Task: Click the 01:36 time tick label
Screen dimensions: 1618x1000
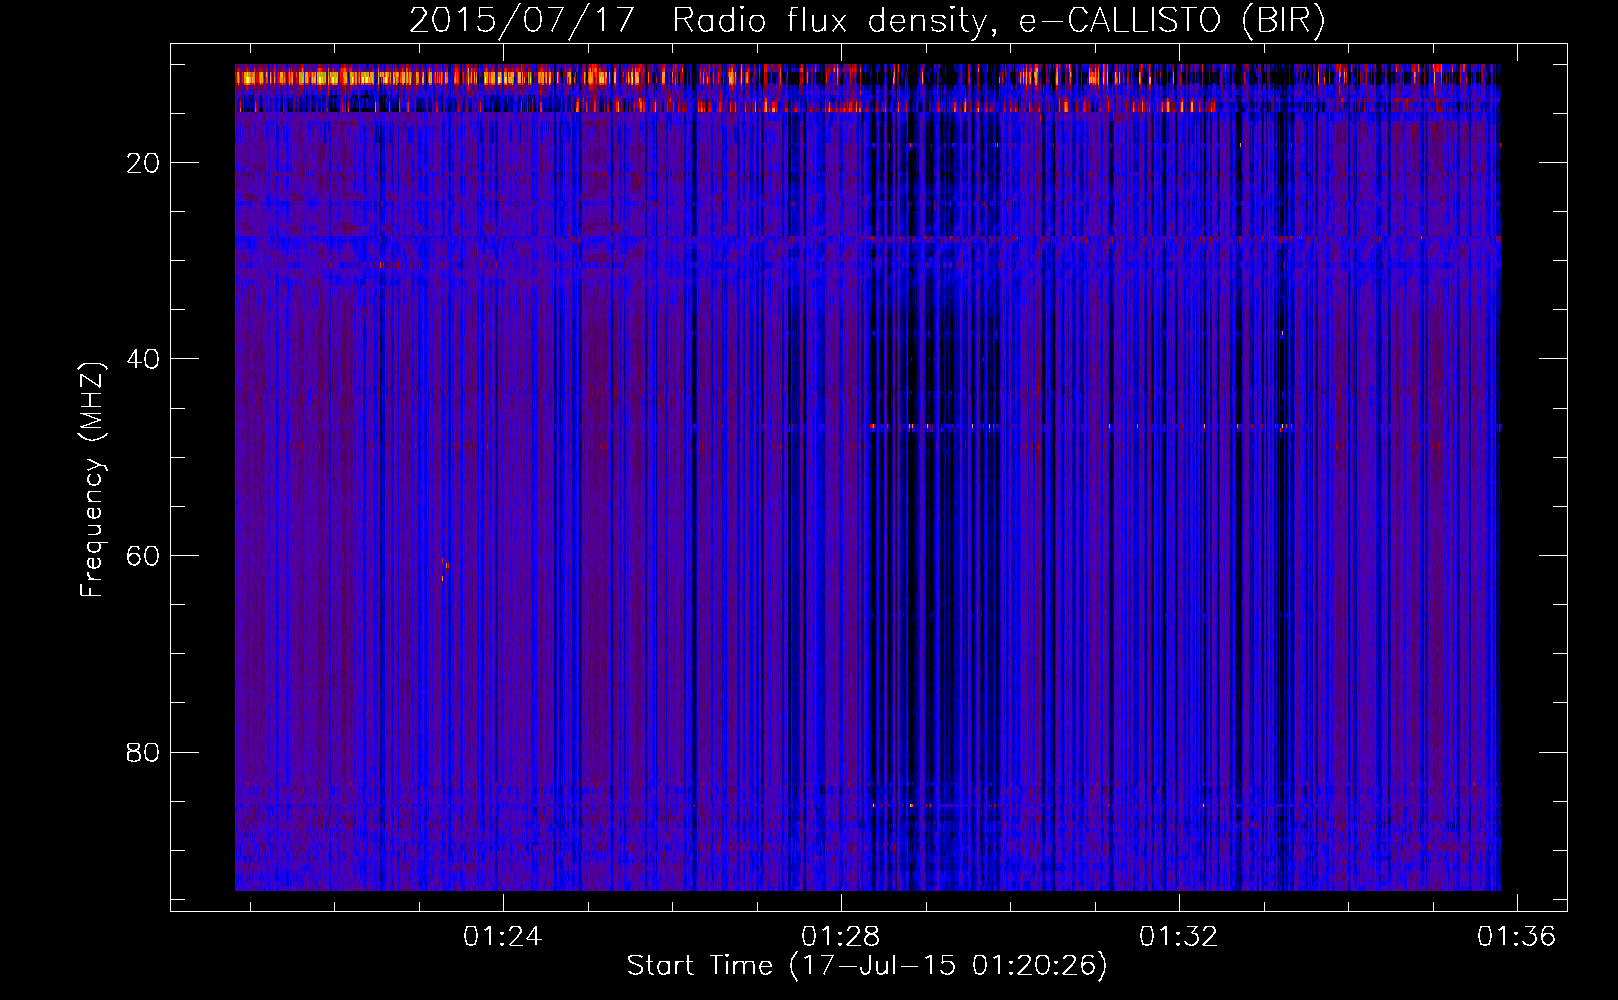Action: (x=1517, y=936)
